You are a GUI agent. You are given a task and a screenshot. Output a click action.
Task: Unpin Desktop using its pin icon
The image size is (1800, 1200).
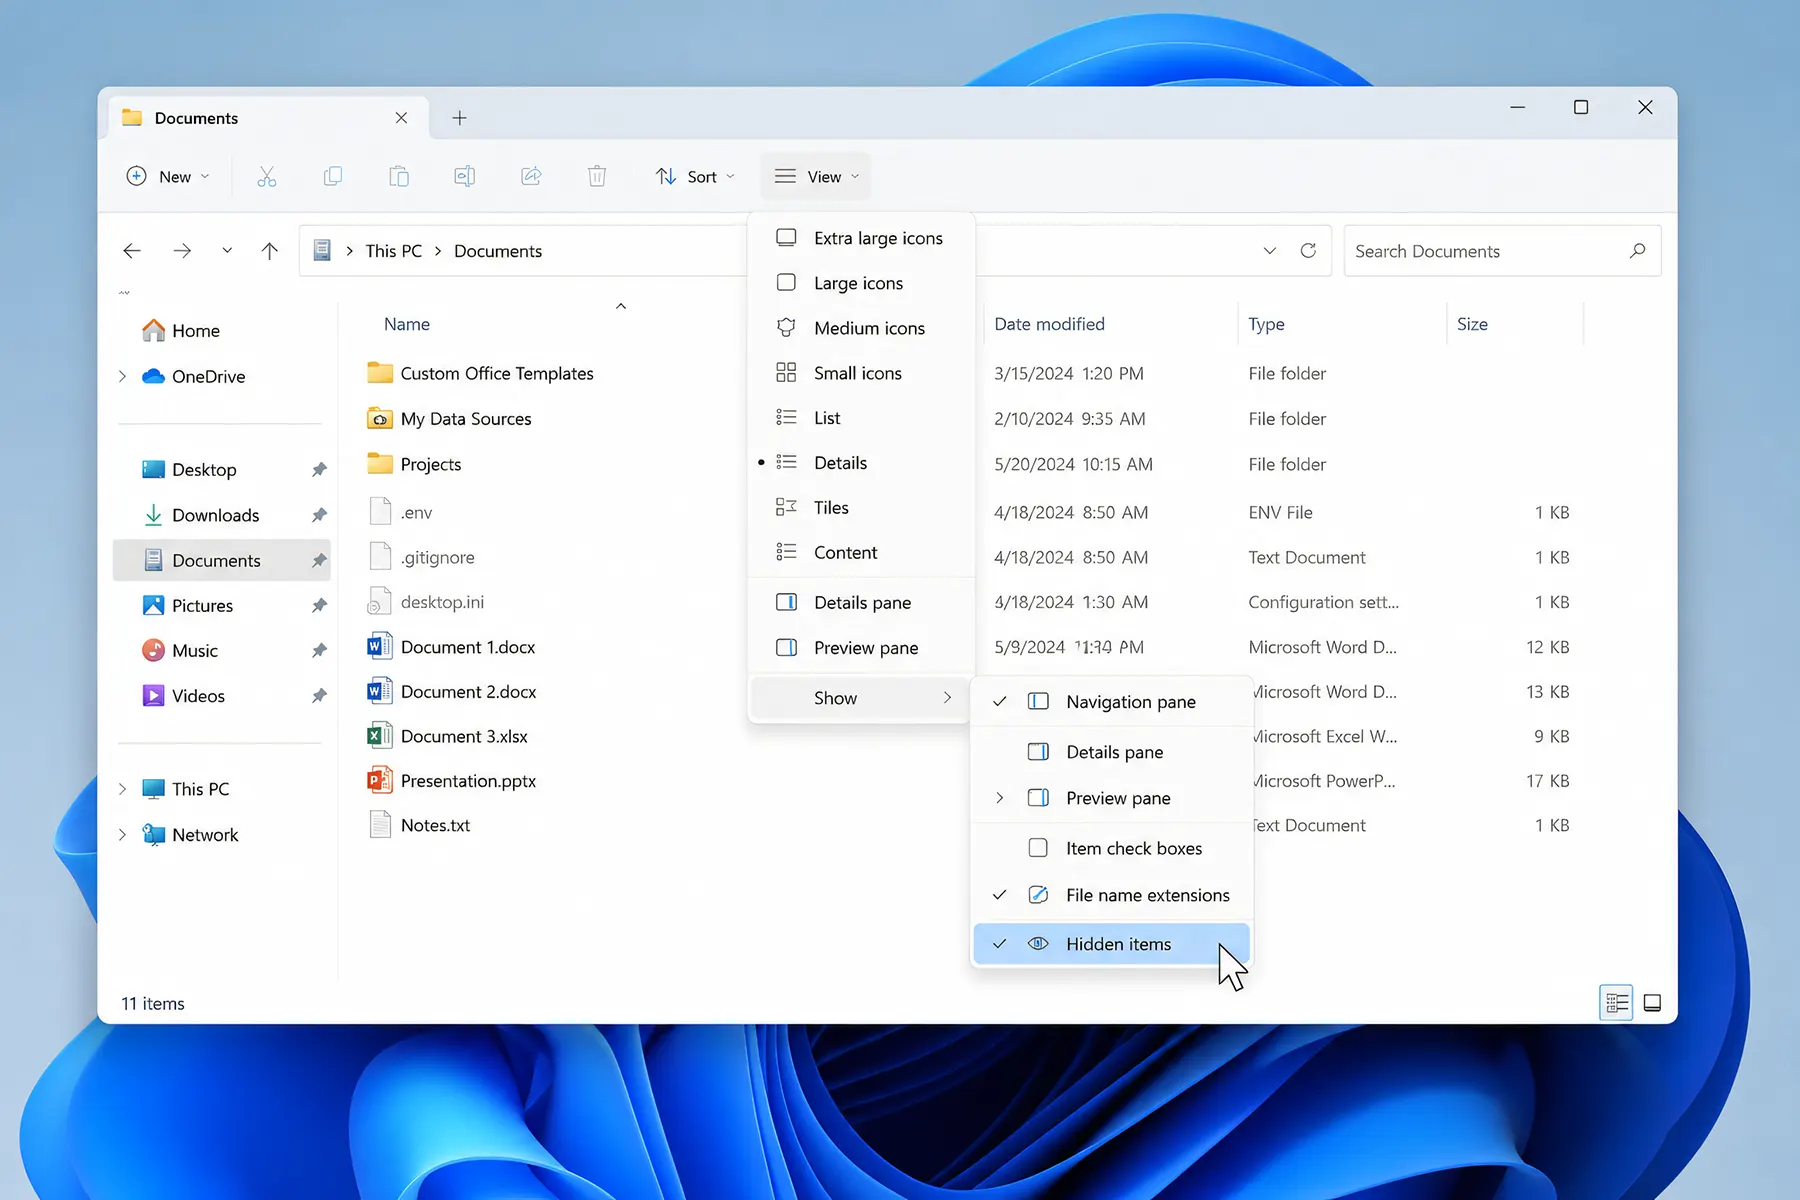pyautogui.click(x=319, y=470)
